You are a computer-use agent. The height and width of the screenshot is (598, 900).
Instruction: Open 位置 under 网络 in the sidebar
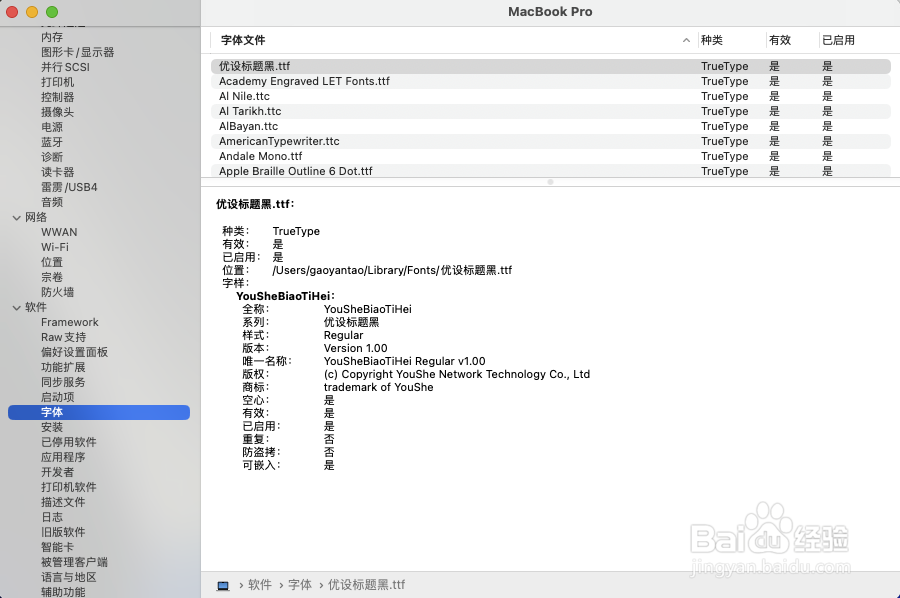tap(52, 262)
